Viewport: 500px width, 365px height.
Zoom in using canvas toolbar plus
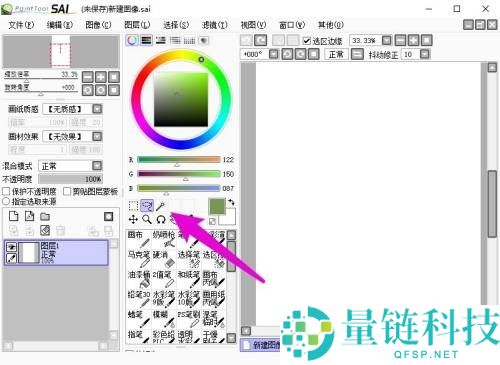[x=413, y=41]
